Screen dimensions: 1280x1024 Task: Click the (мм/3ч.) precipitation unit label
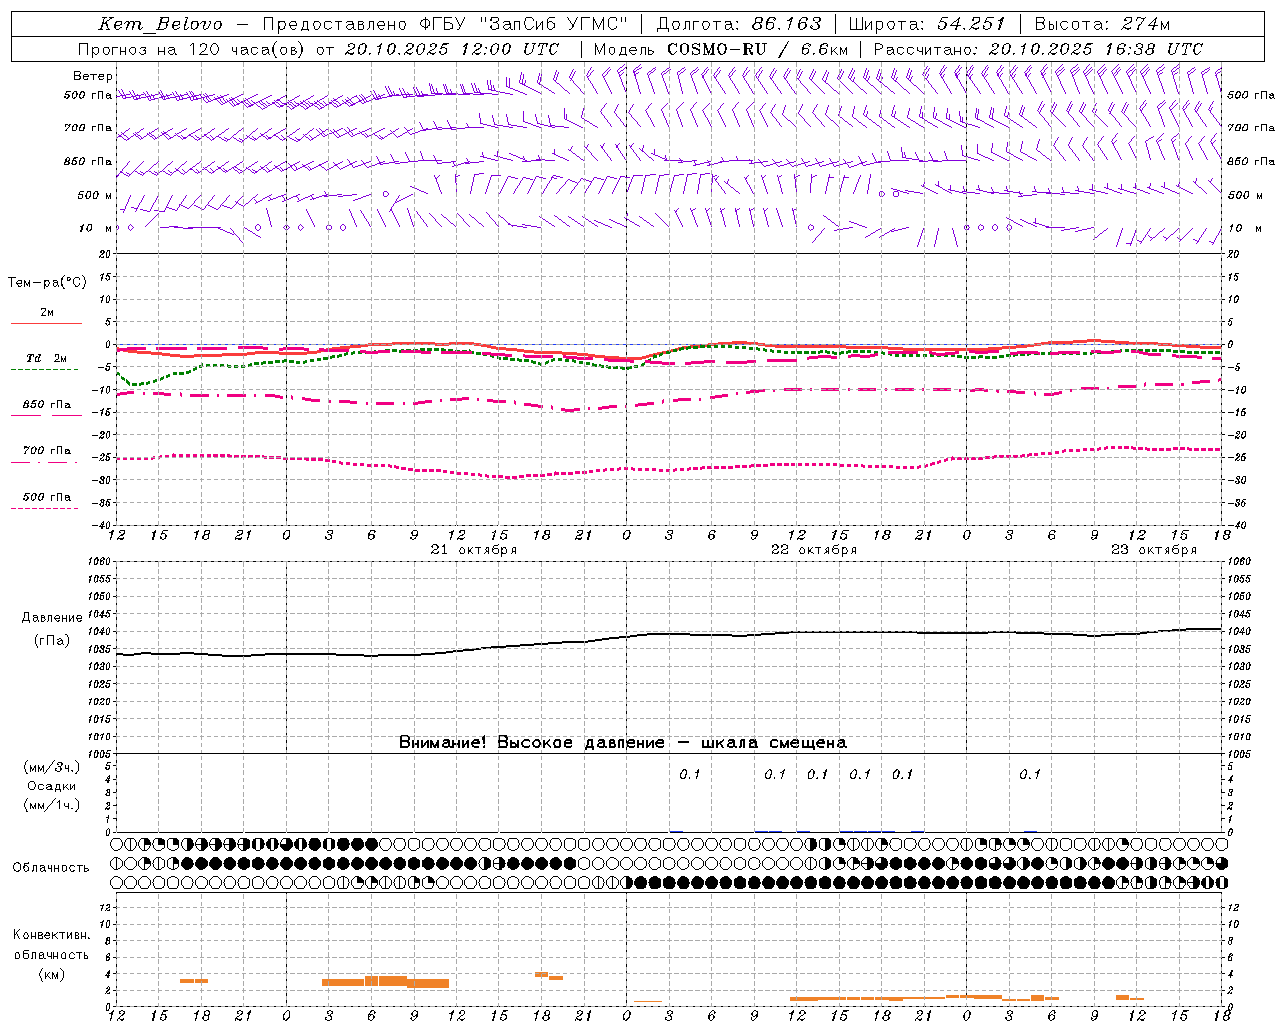(x=52, y=768)
